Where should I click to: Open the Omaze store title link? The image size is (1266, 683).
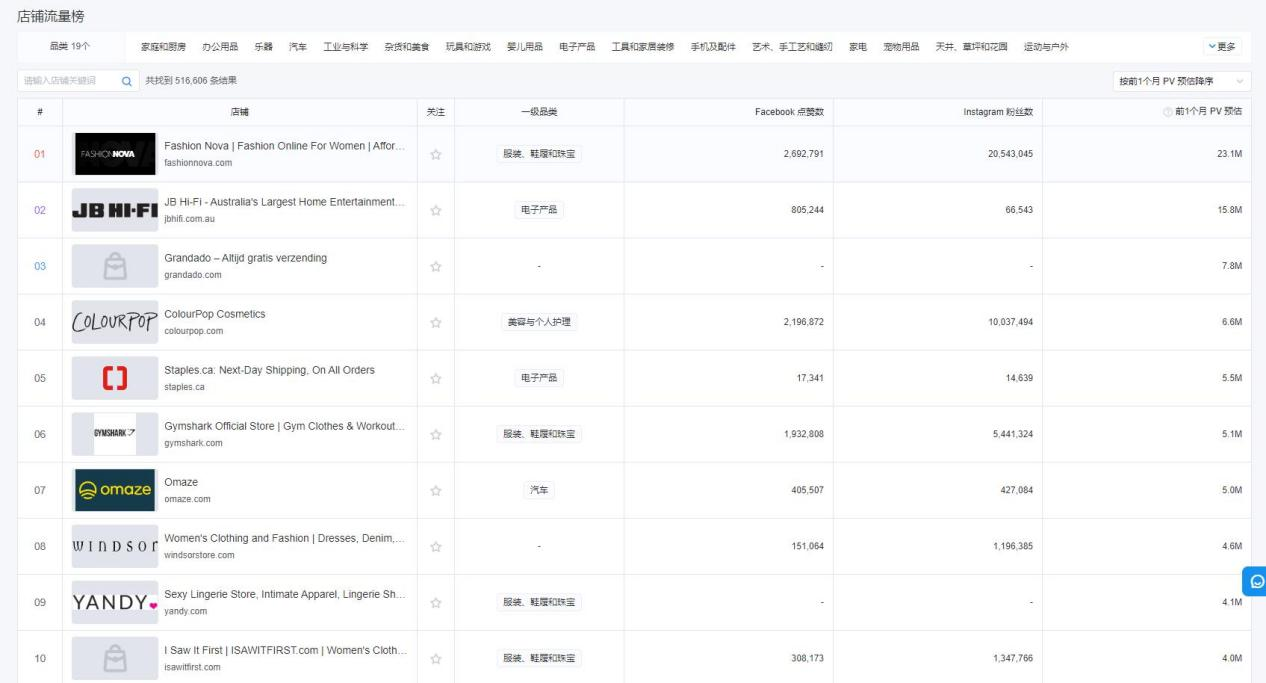(181, 482)
